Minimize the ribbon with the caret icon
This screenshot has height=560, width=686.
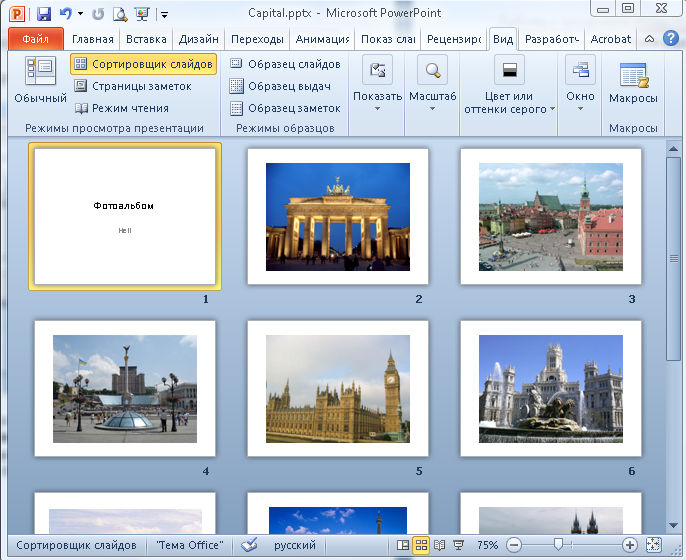(x=650, y=39)
